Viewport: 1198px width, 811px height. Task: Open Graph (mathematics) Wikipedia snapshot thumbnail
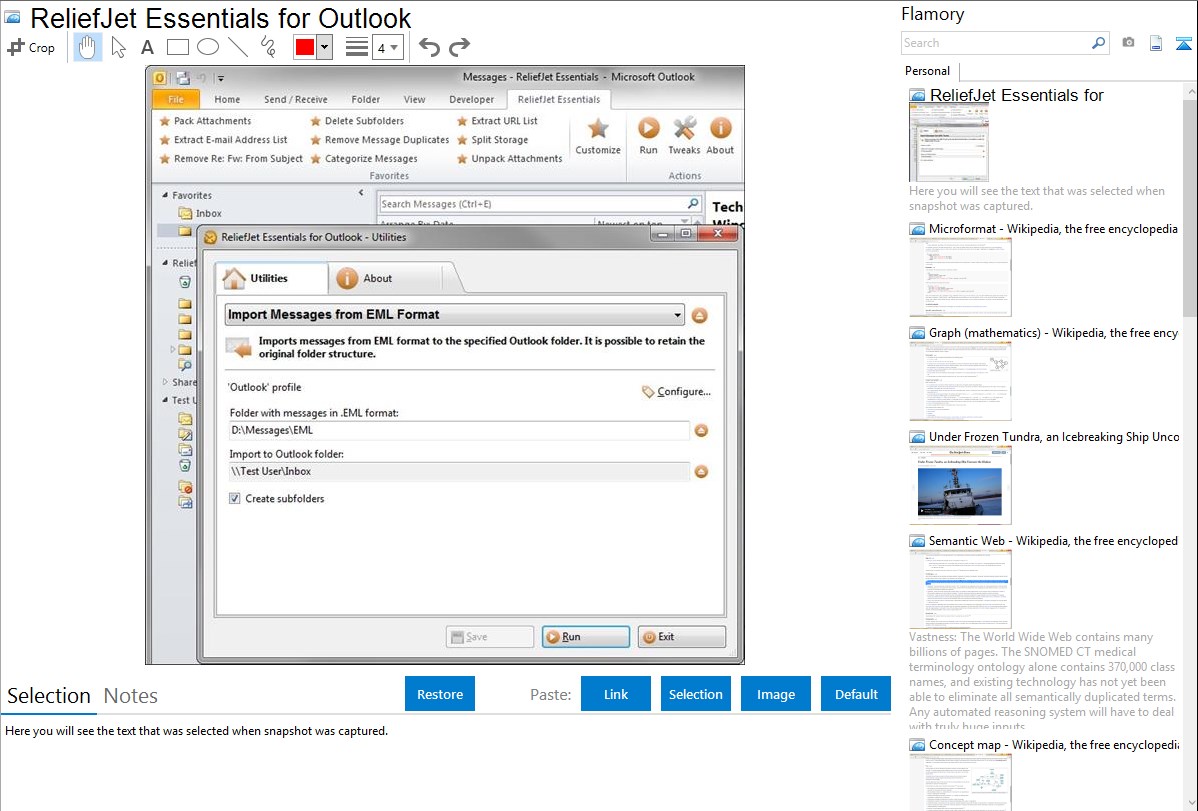pos(960,381)
